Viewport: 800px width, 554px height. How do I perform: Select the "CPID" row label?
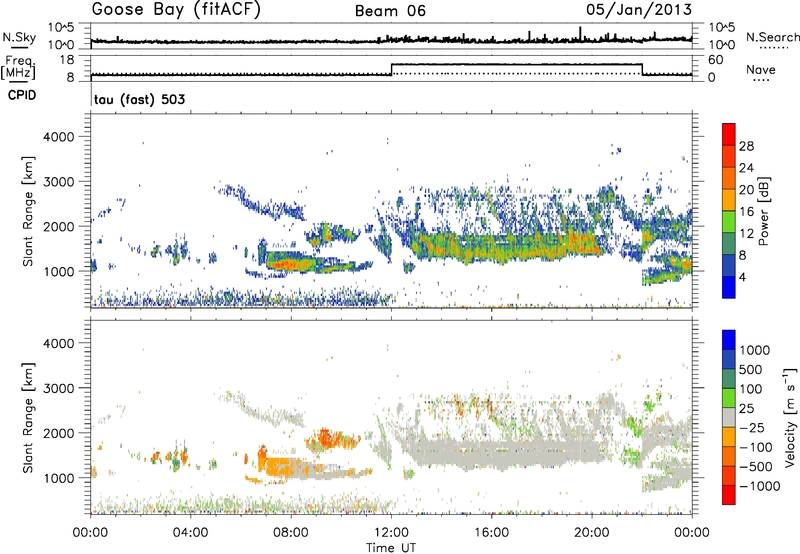point(22,95)
